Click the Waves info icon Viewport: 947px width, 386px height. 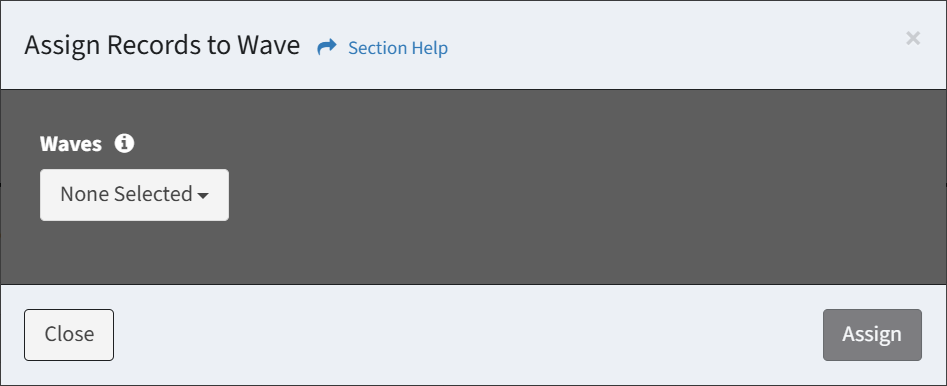point(124,144)
